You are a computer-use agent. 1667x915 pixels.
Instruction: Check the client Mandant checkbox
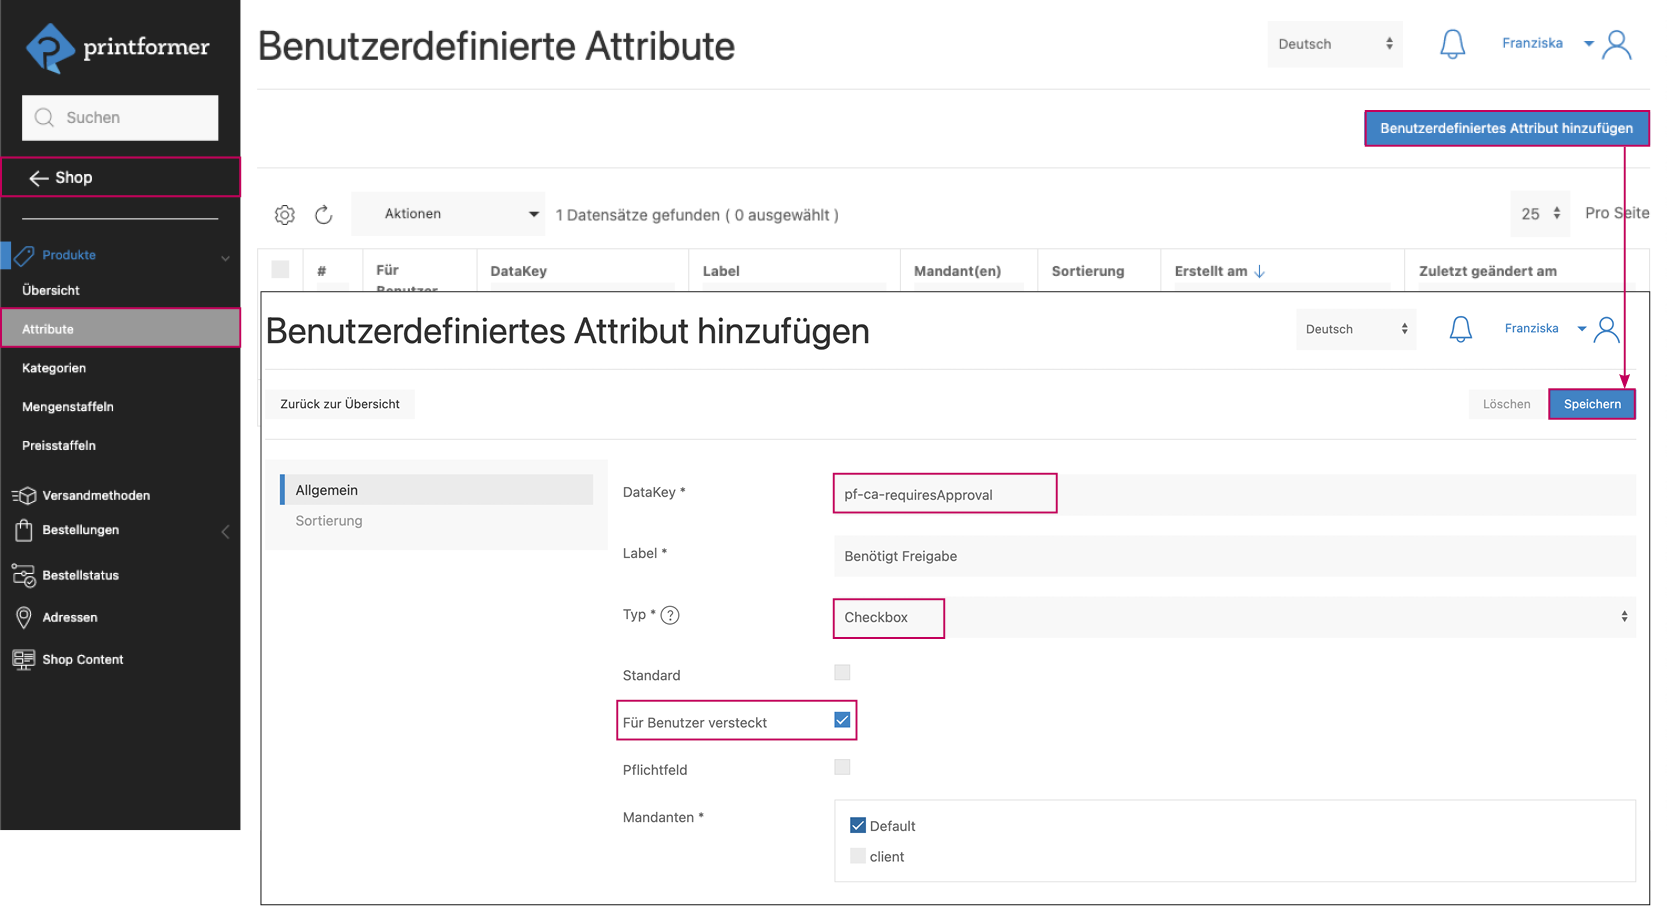pos(857,855)
